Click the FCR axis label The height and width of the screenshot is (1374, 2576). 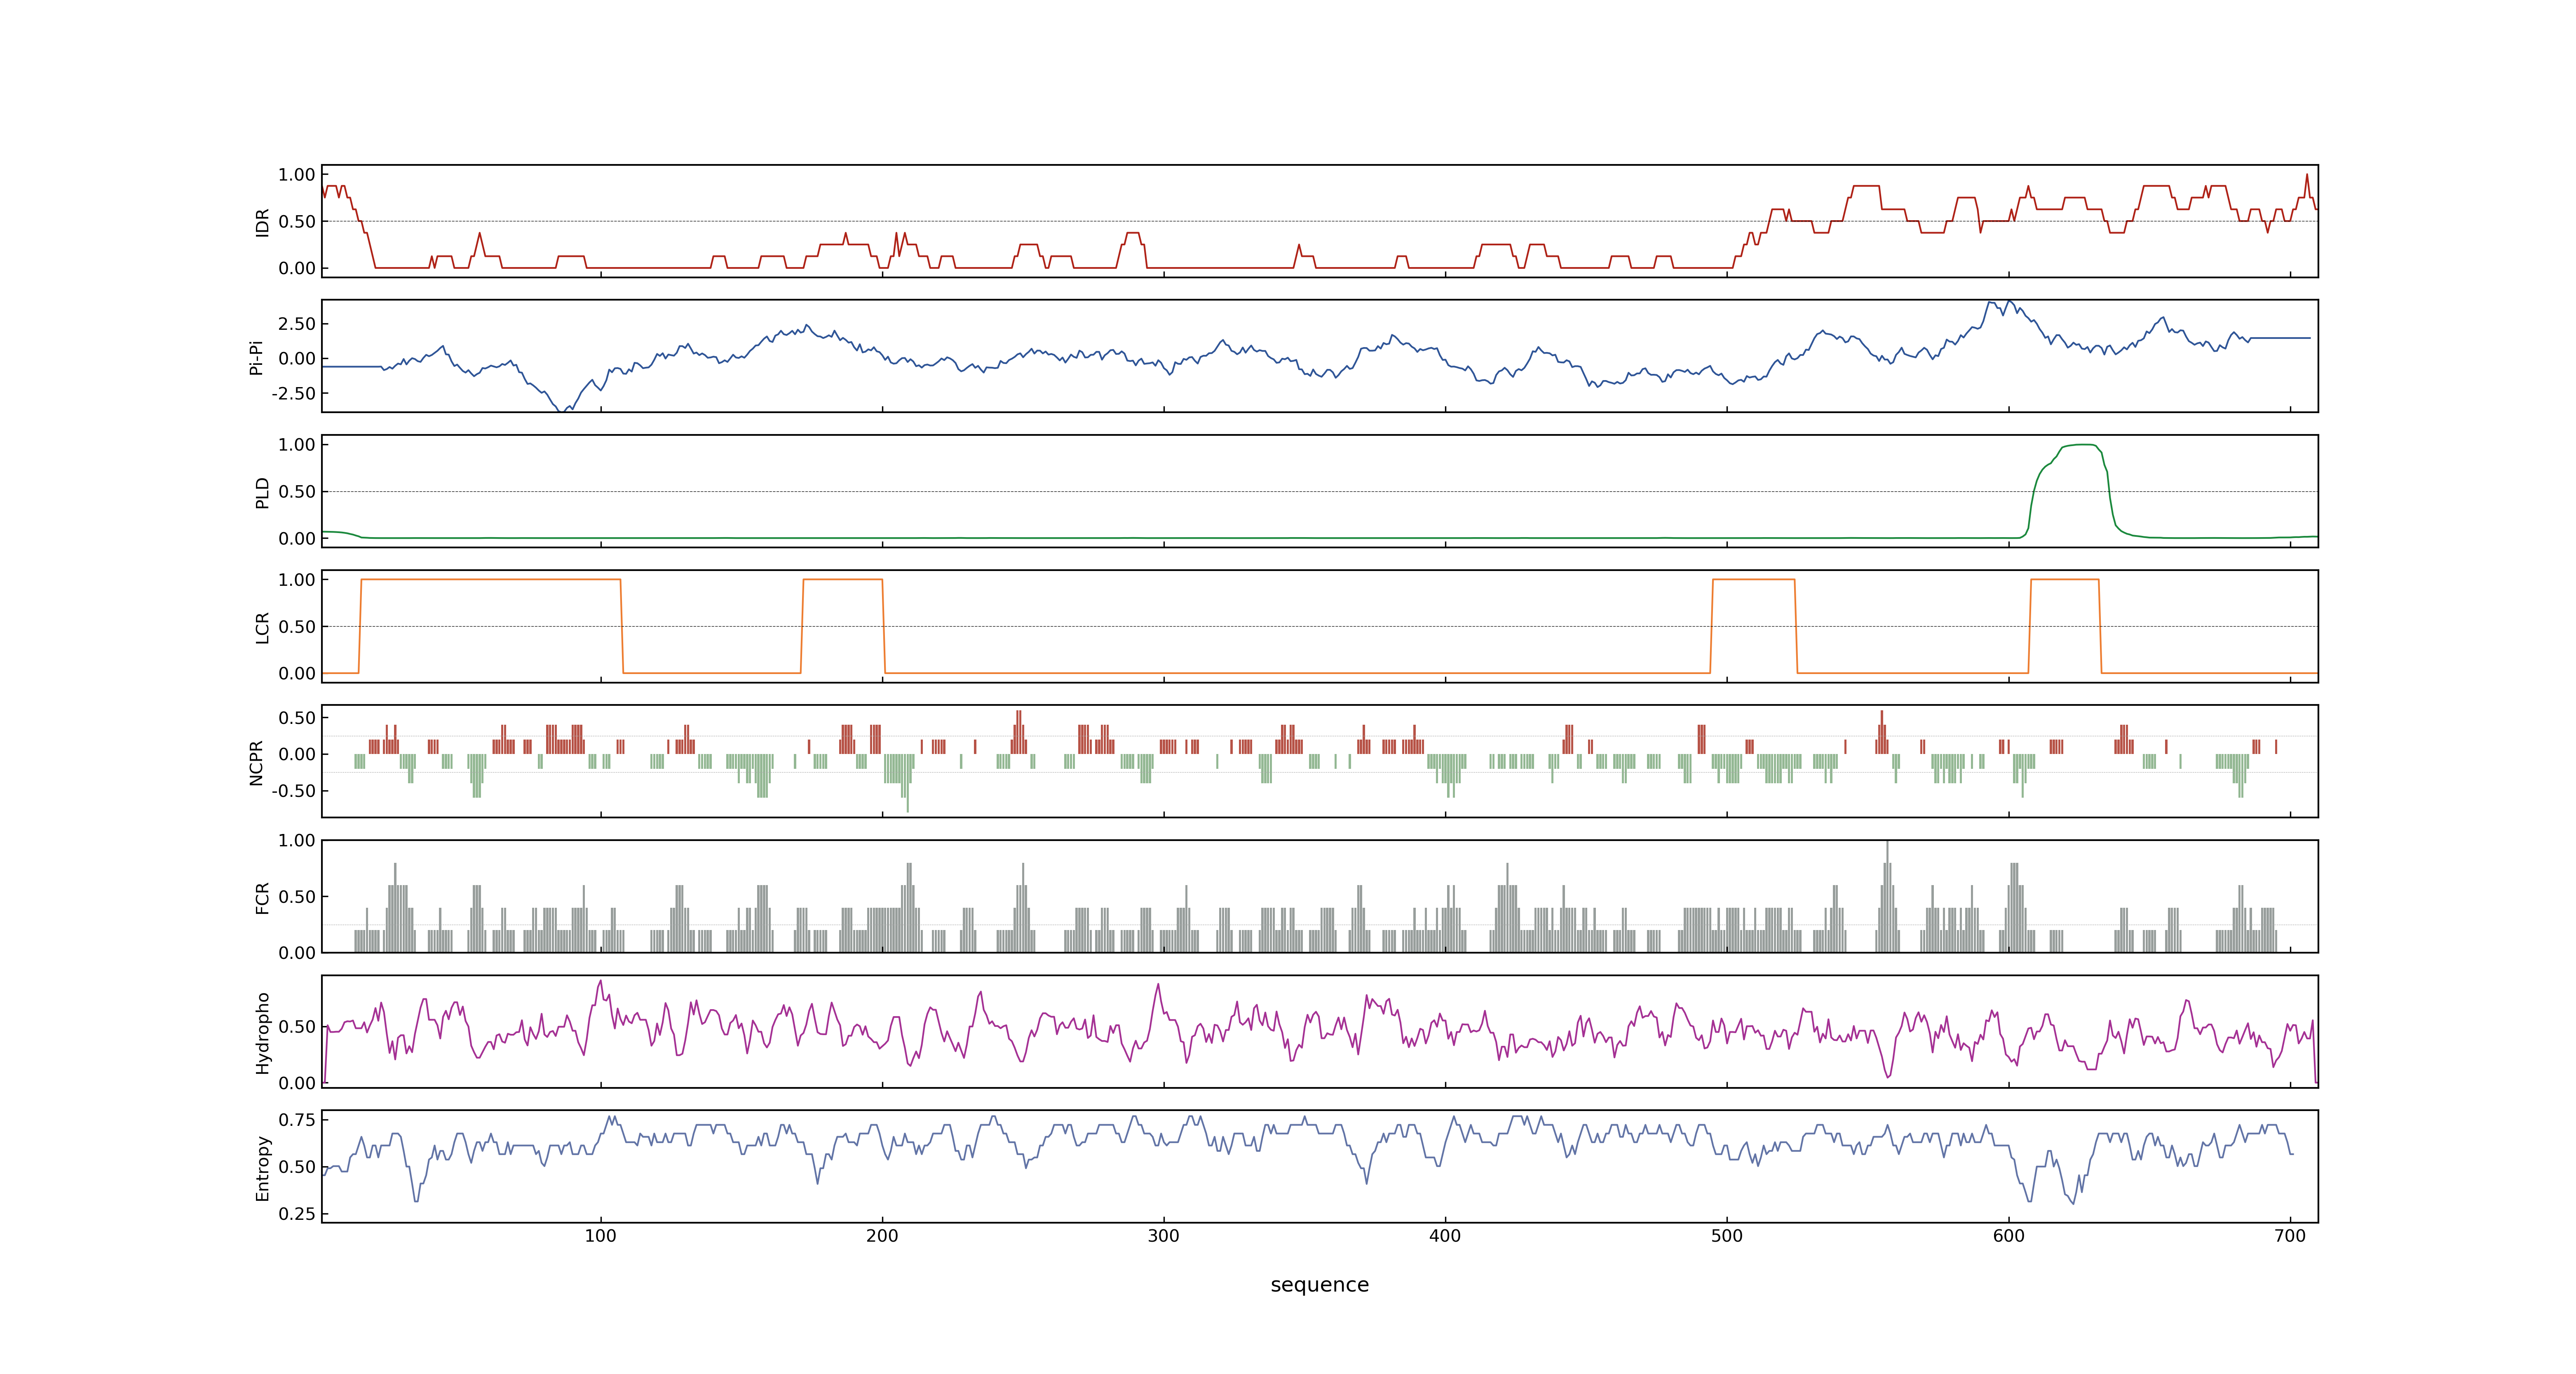[263, 897]
